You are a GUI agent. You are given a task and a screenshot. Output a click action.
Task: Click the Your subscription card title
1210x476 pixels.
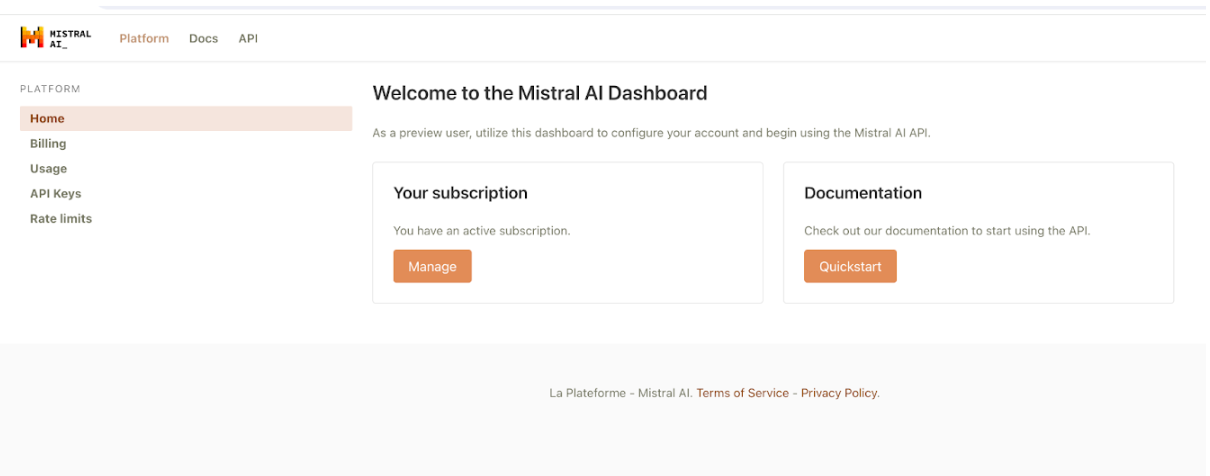pos(460,193)
